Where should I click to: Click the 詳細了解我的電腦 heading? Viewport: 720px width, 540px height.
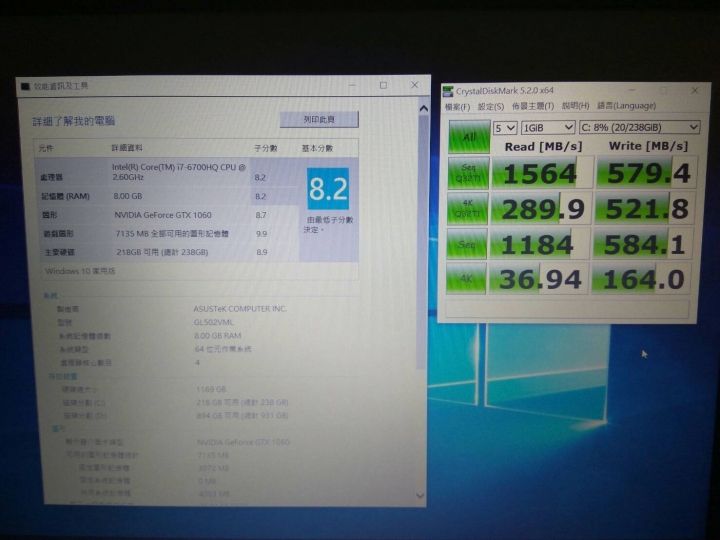pos(73,121)
